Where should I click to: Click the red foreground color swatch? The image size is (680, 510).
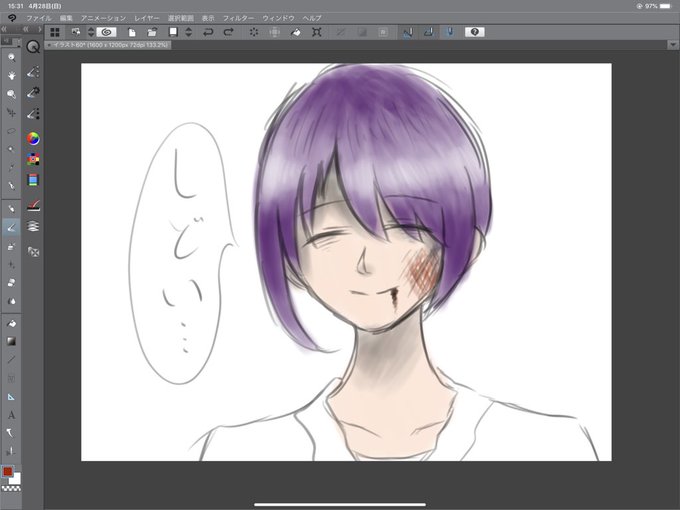tap(8, 471)
